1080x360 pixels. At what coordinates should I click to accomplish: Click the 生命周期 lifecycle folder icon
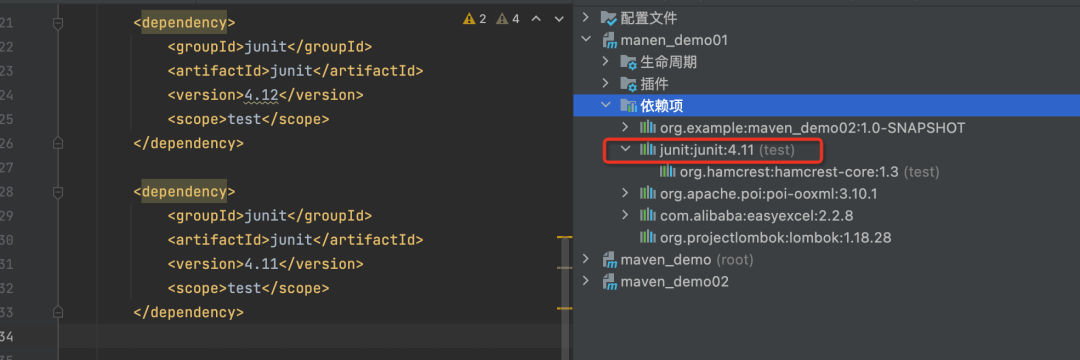628,62
